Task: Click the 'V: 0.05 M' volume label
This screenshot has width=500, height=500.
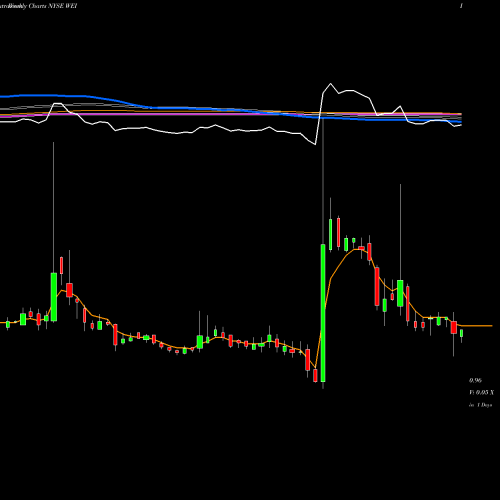Action: click(x=482, y=393)
